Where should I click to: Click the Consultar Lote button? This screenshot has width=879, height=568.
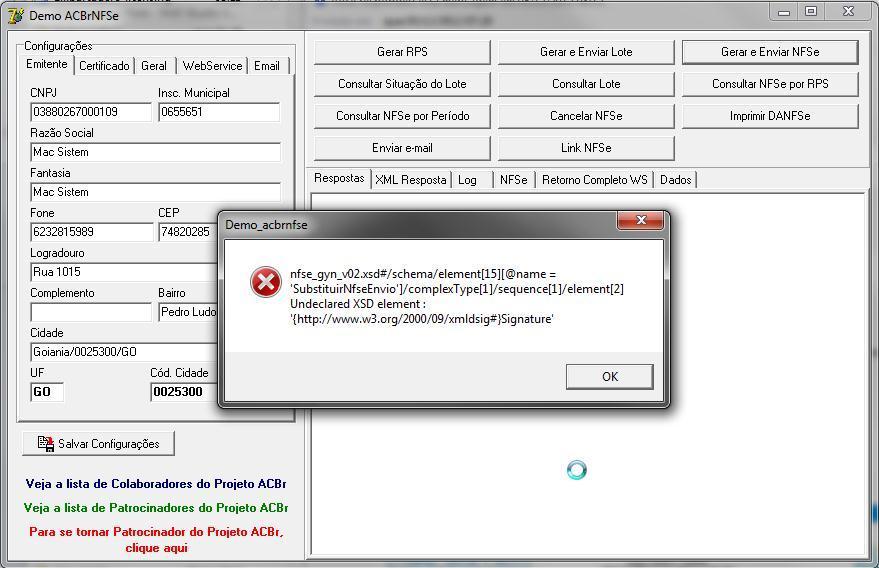pos(586,84)
